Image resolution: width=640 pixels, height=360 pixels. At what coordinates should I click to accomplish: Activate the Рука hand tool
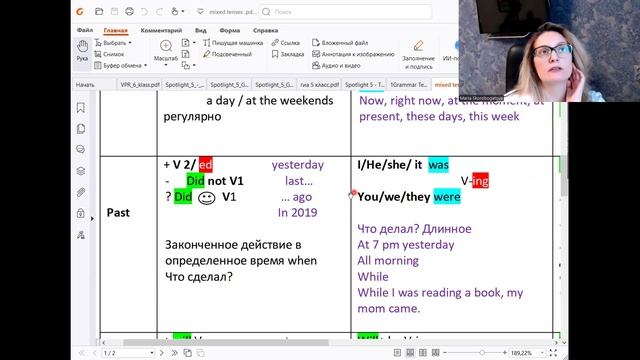[82, 51]
